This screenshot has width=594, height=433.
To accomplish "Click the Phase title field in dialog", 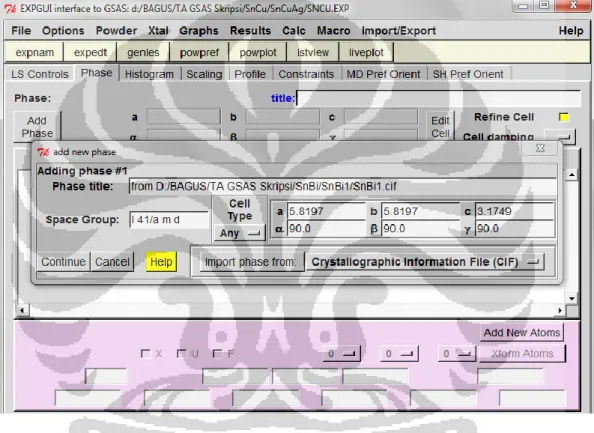I will click(x=342, y=186).
